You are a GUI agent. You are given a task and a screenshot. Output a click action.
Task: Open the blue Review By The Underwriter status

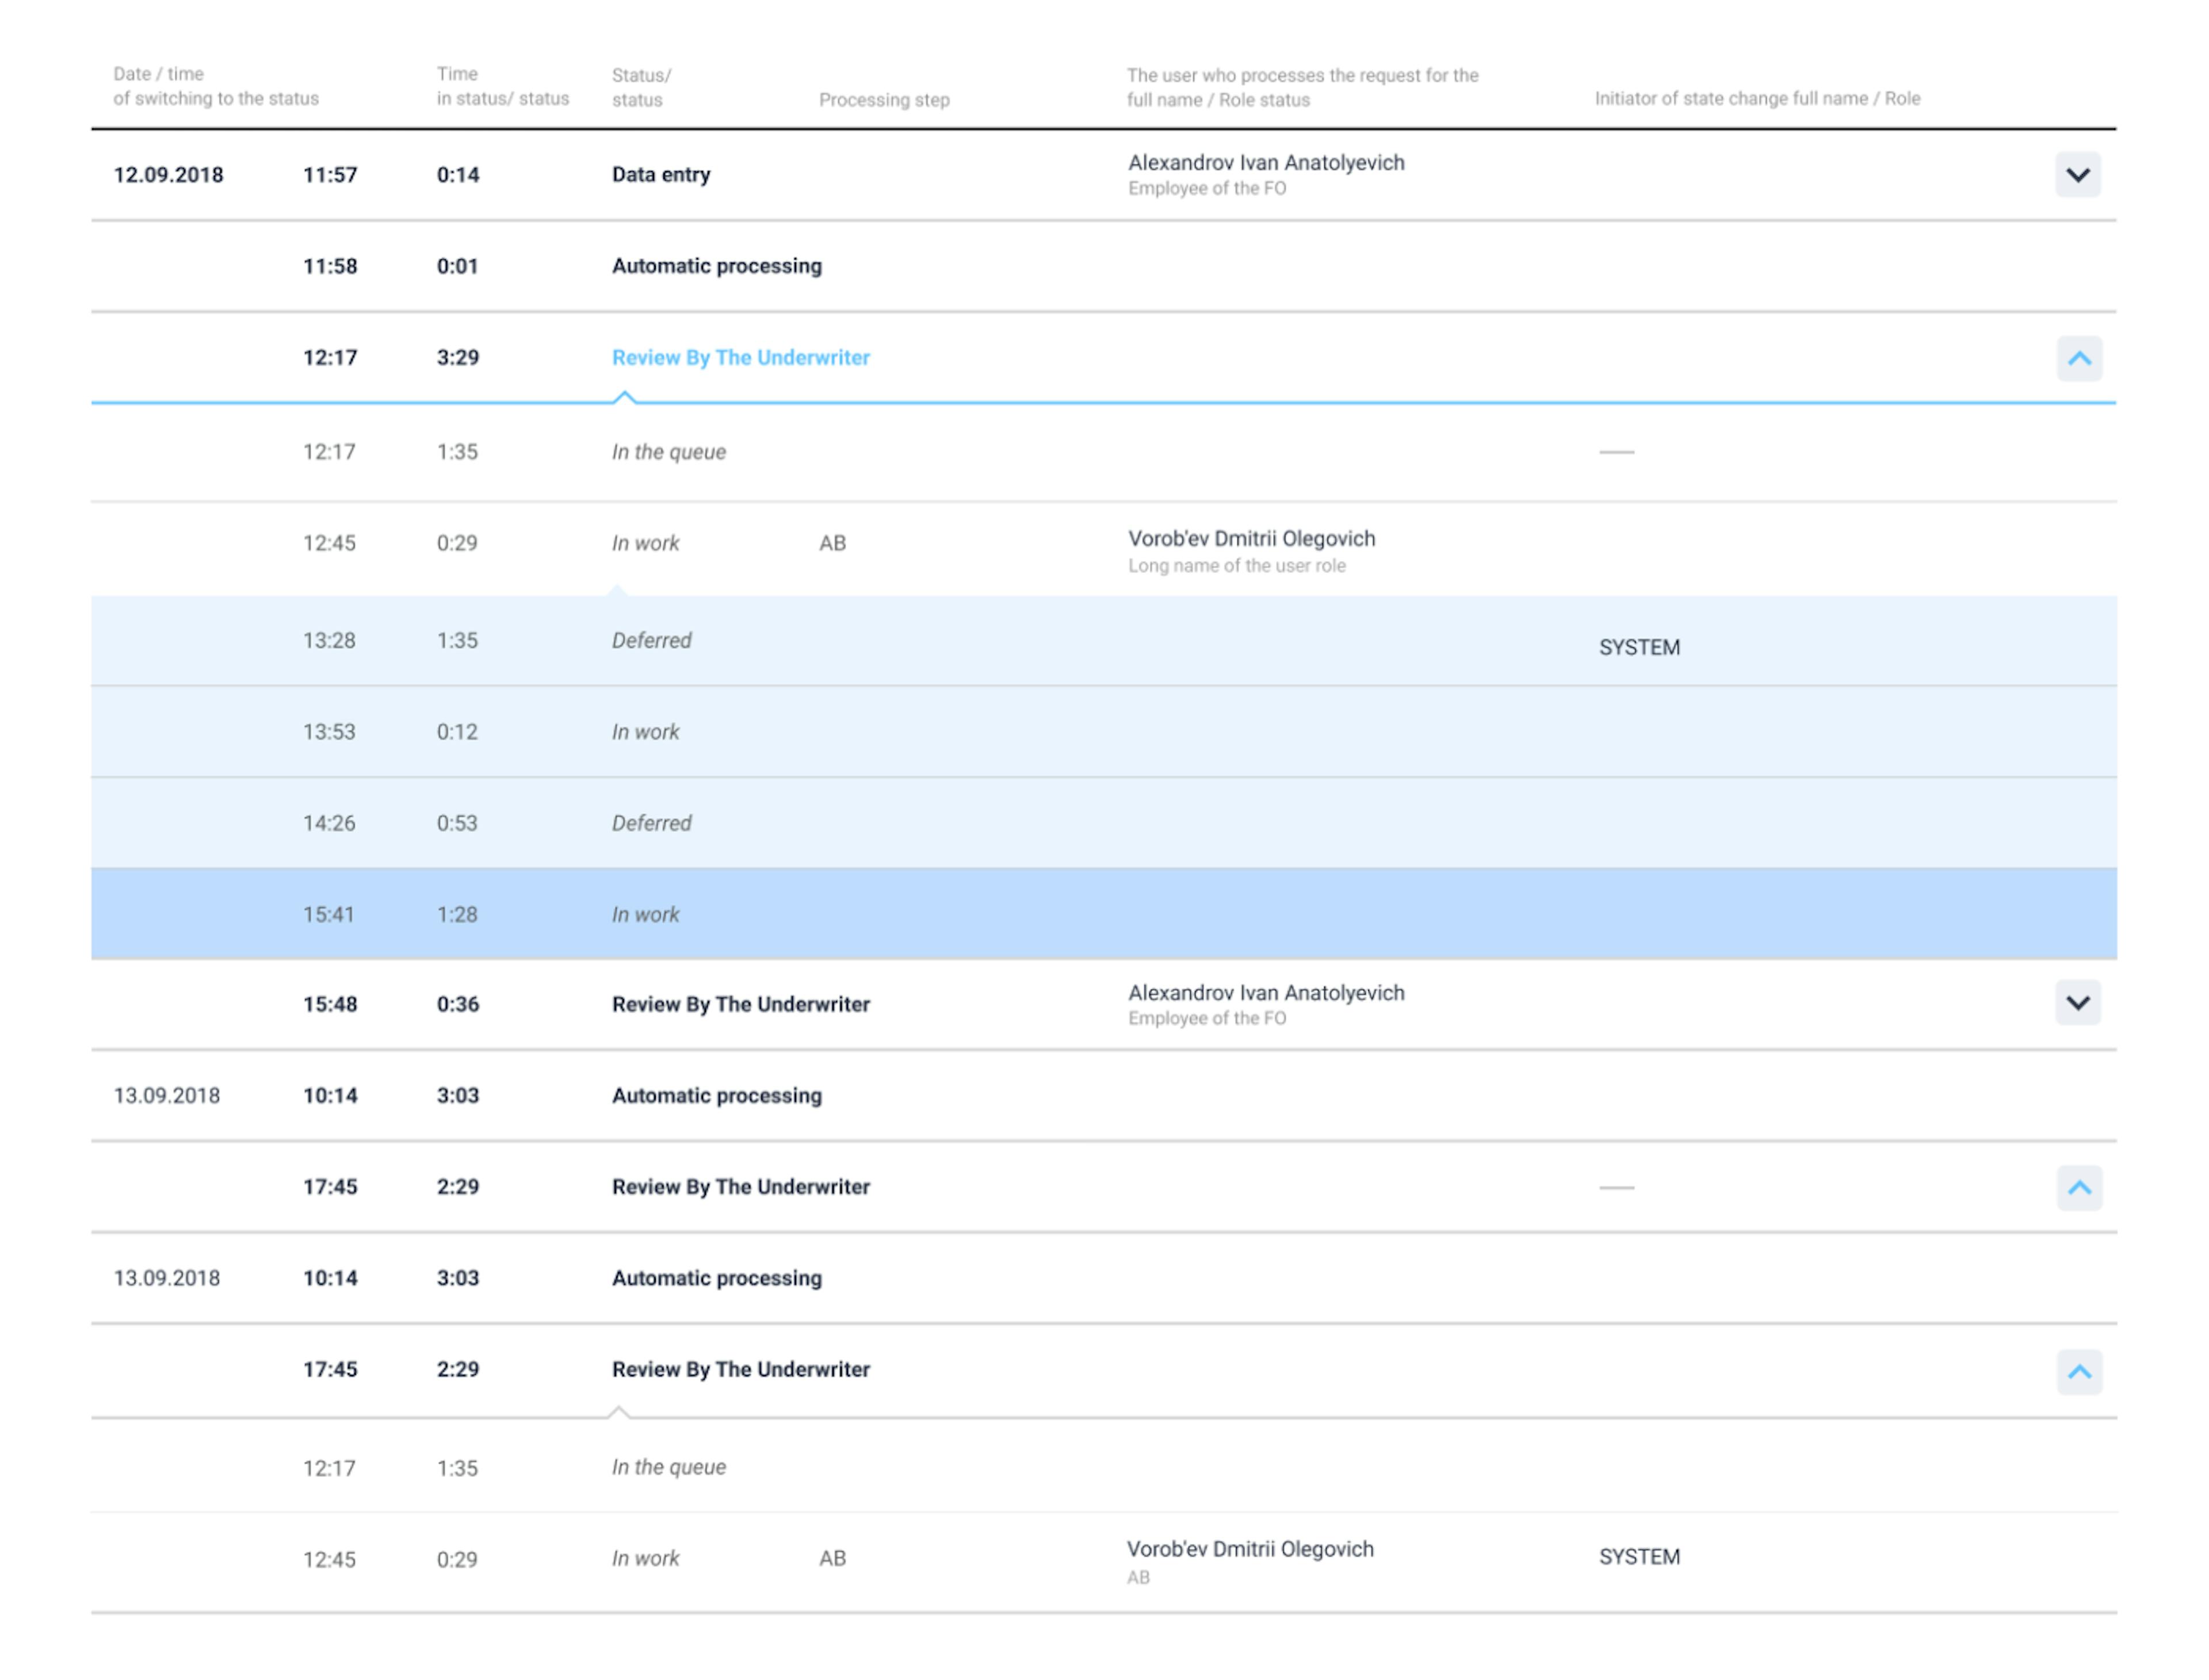coord(740,358)
